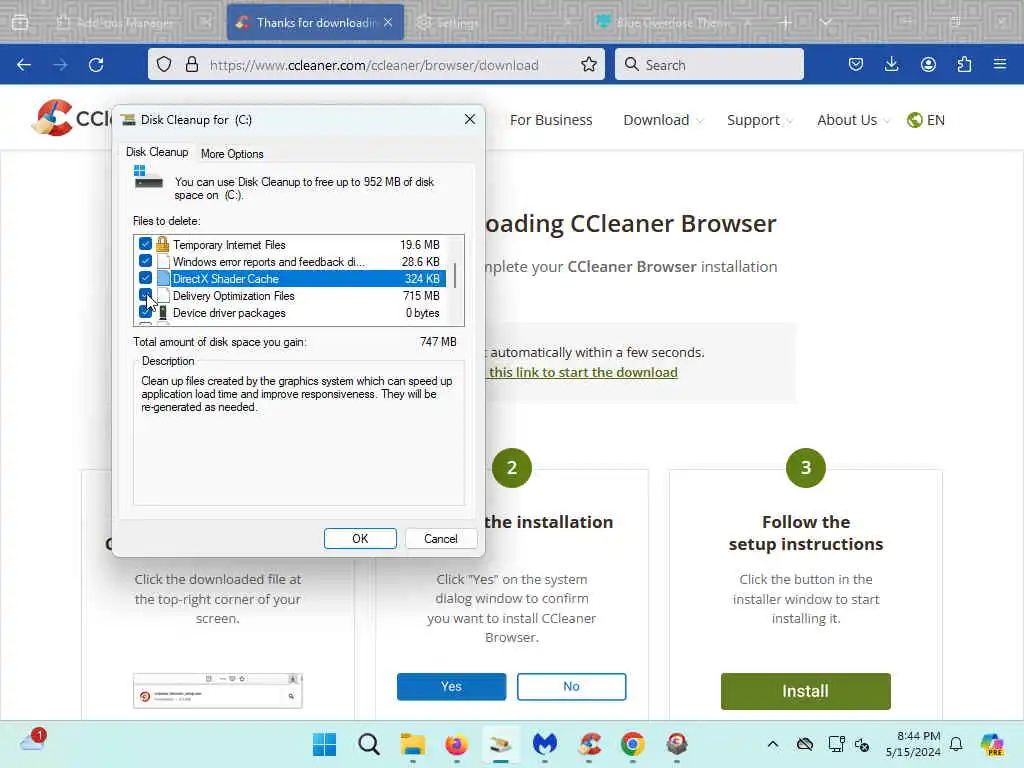
Task: Open the notification bell
Action: [x=956, y=744]
